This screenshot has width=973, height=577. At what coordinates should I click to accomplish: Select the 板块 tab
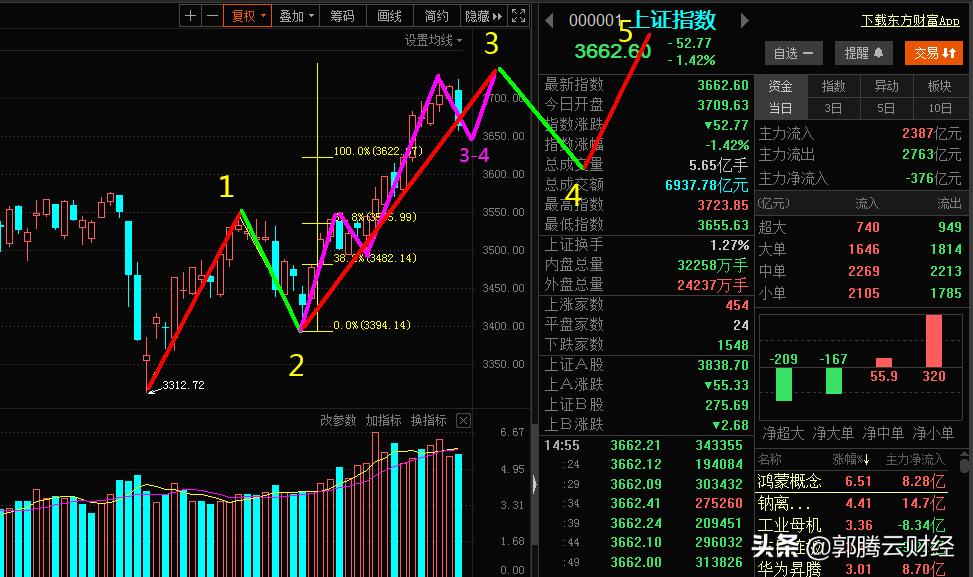(x=939, y=86)
